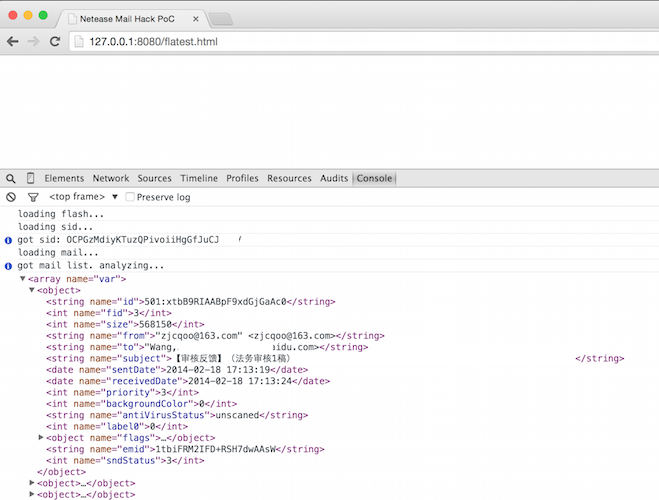The image size is (659, 500).
Task: Click the int name="size" row
Action: [x=125, y=324]
